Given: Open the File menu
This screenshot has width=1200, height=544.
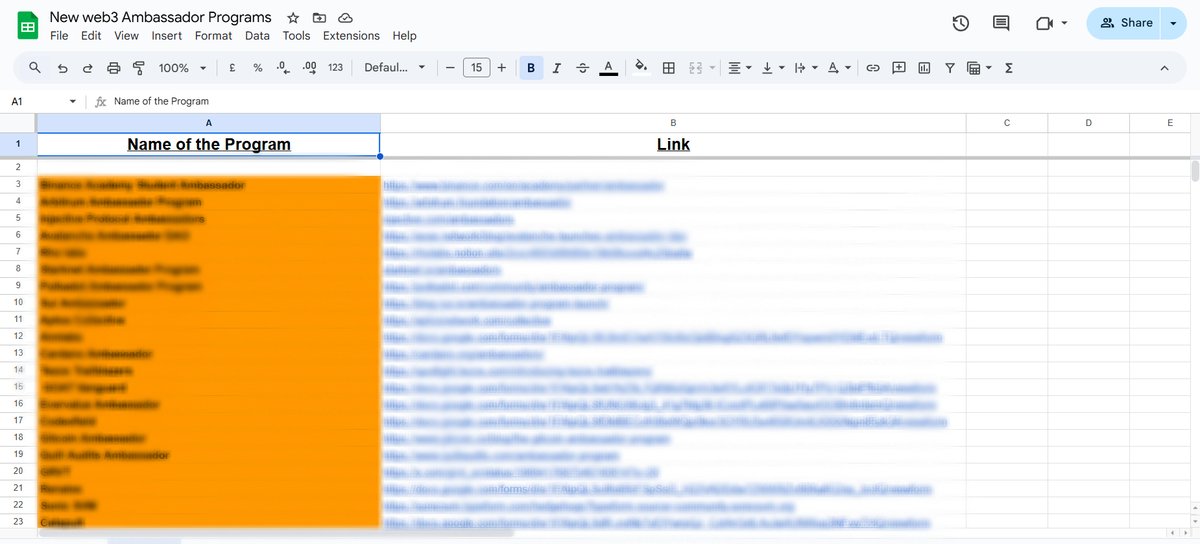Looking at the screenshot, I should 59,36.
